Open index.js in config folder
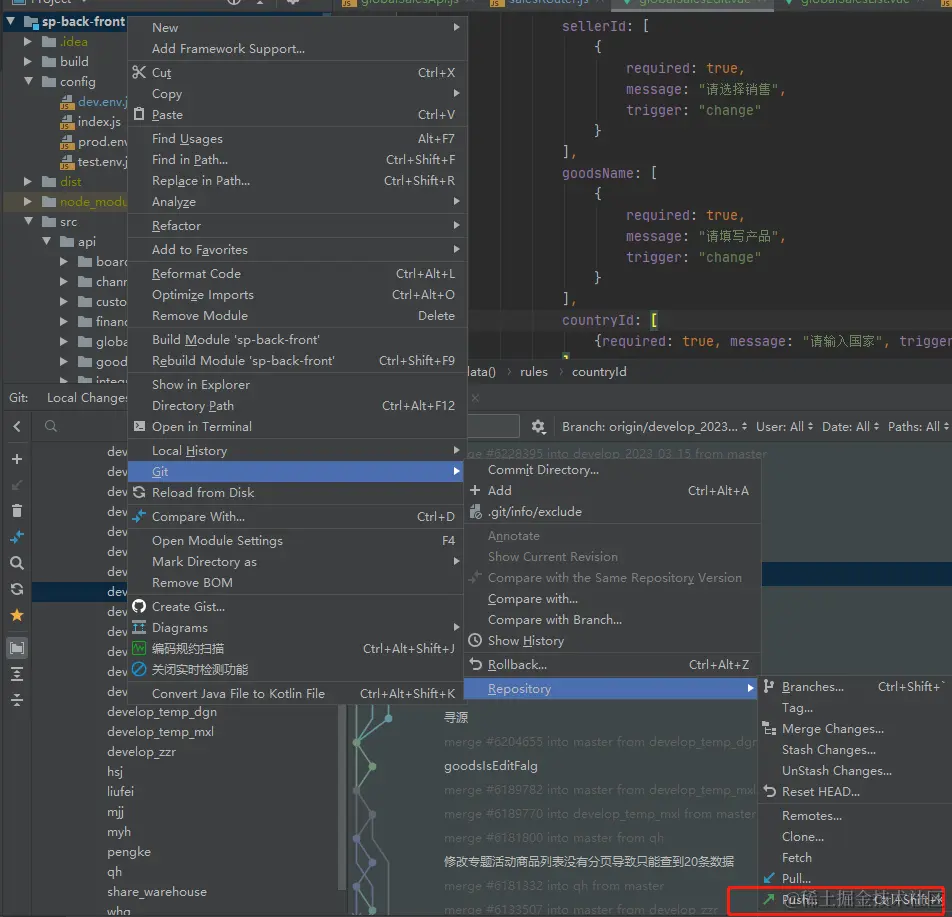The width and height of the screenshot is (952, 917). point(99,121)
